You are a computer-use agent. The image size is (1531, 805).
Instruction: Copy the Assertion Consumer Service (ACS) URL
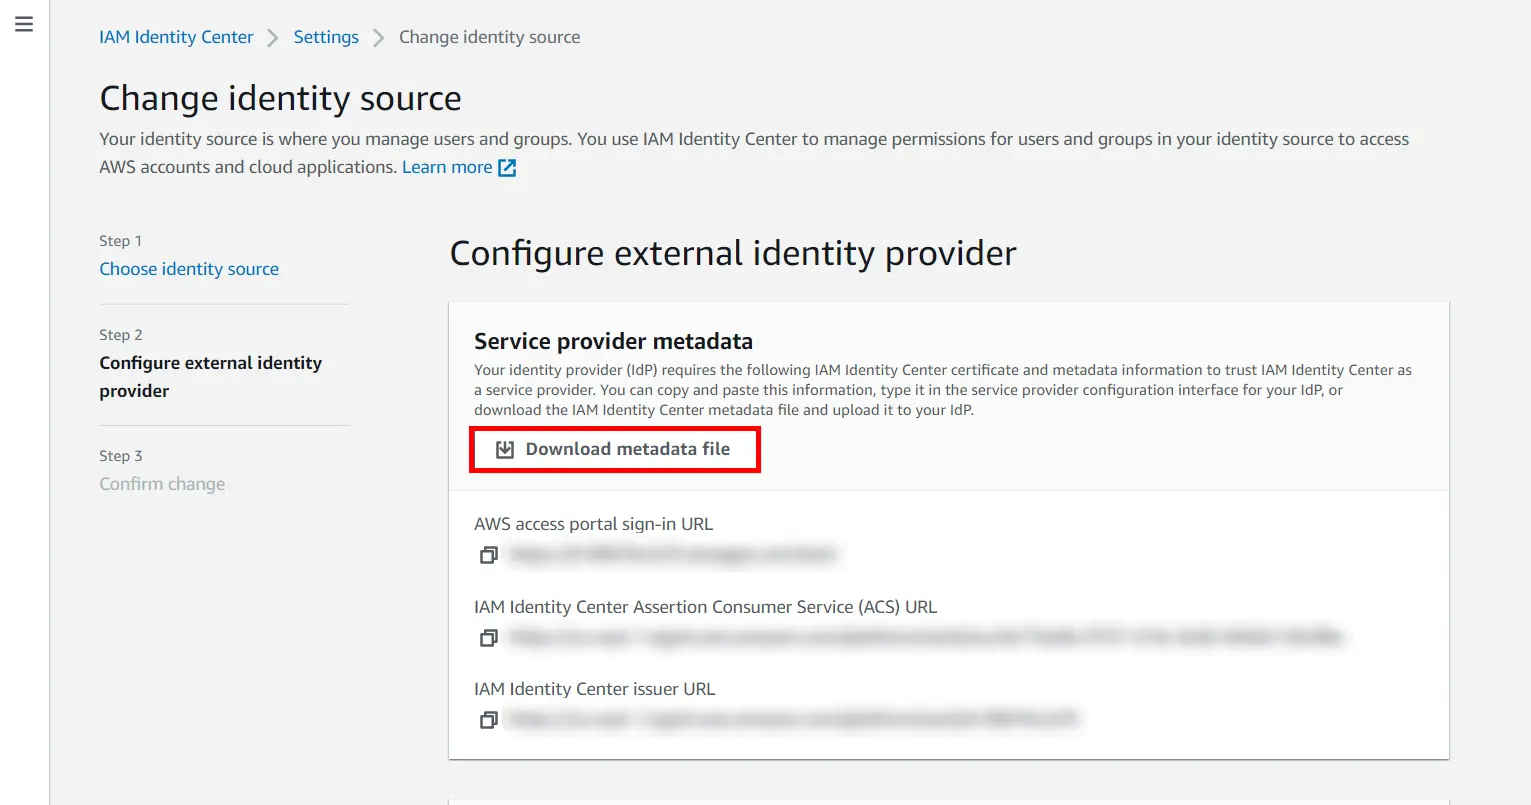tap(488, 637)
